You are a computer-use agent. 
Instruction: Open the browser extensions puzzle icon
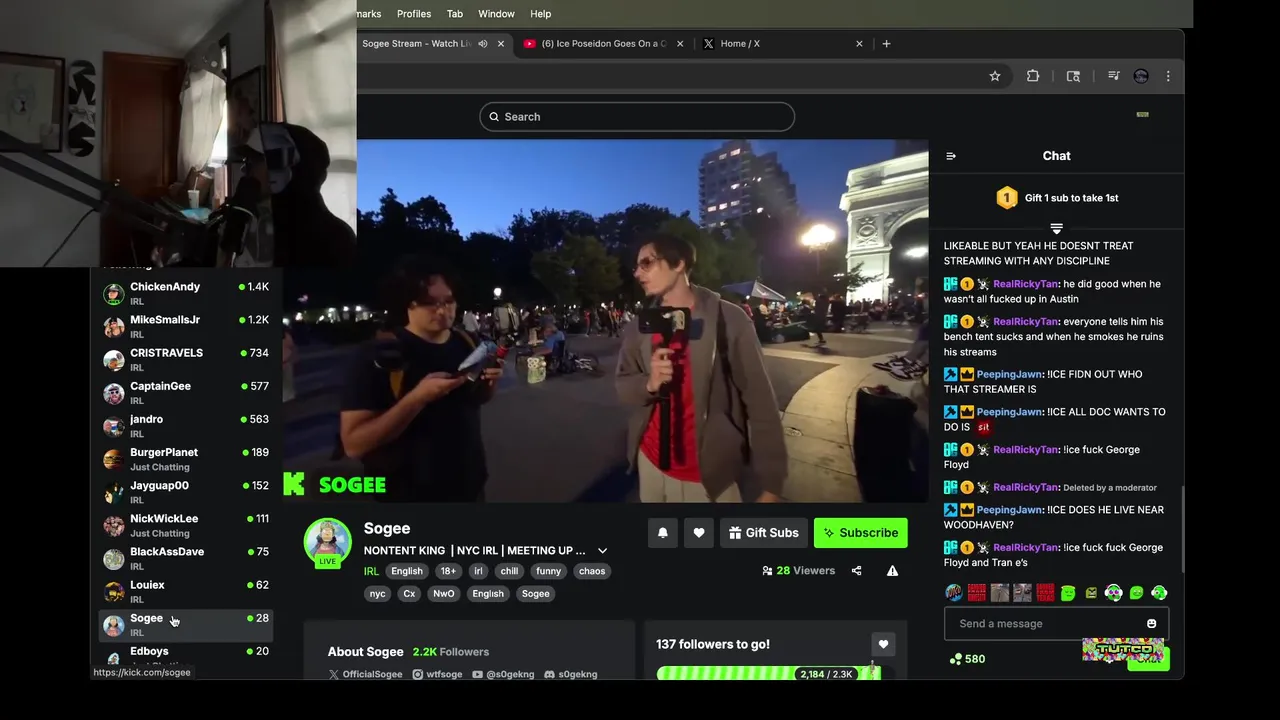coord(1033,76)
